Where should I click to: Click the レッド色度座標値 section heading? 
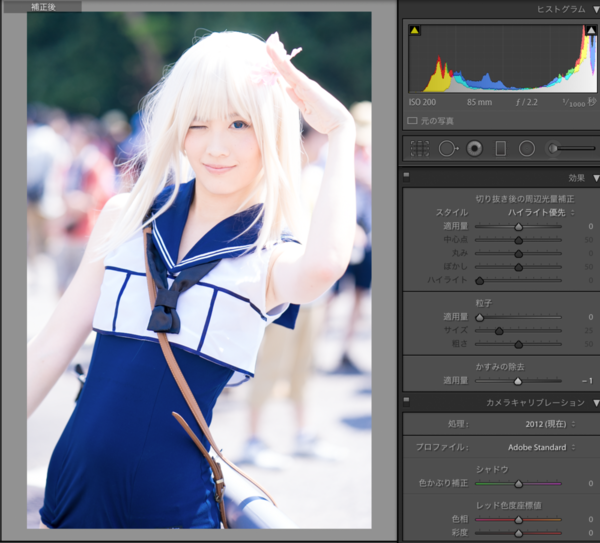coord(509,505)
